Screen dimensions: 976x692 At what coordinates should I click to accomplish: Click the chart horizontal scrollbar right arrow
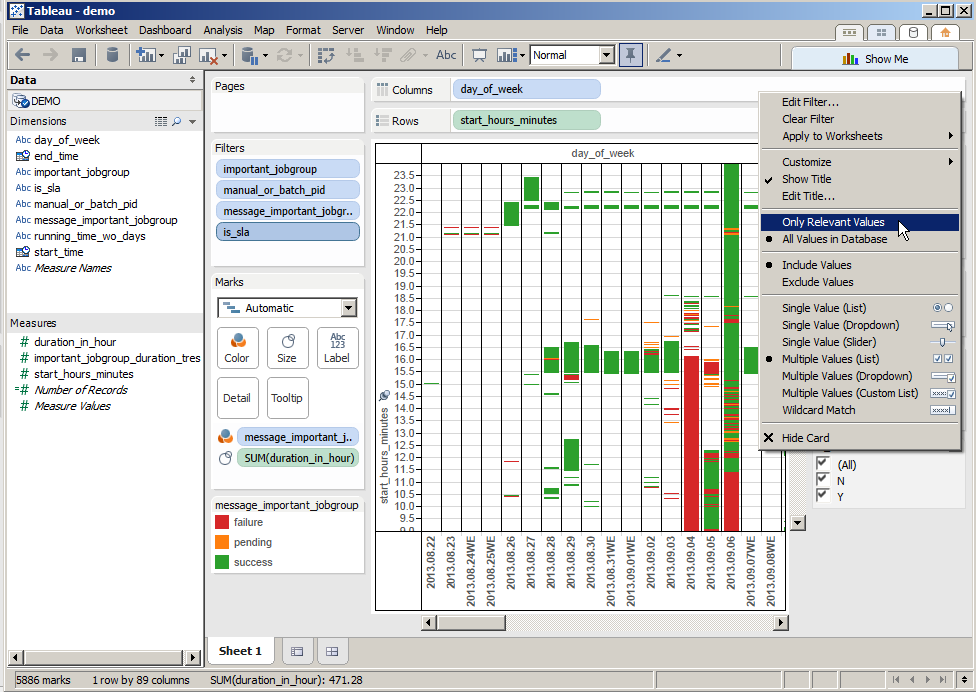(x=781, y=622)
